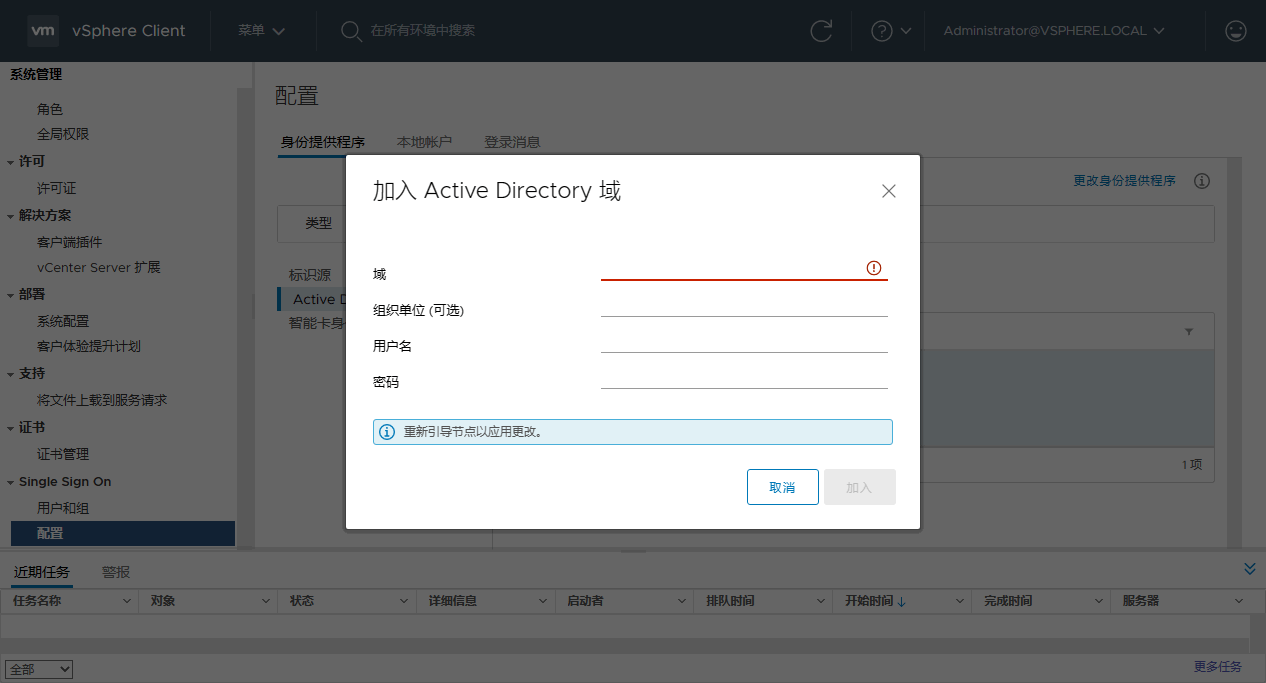Screen dimensions: 1266x683
Task: Click the search magnifier icon
Action: point(351,31)
